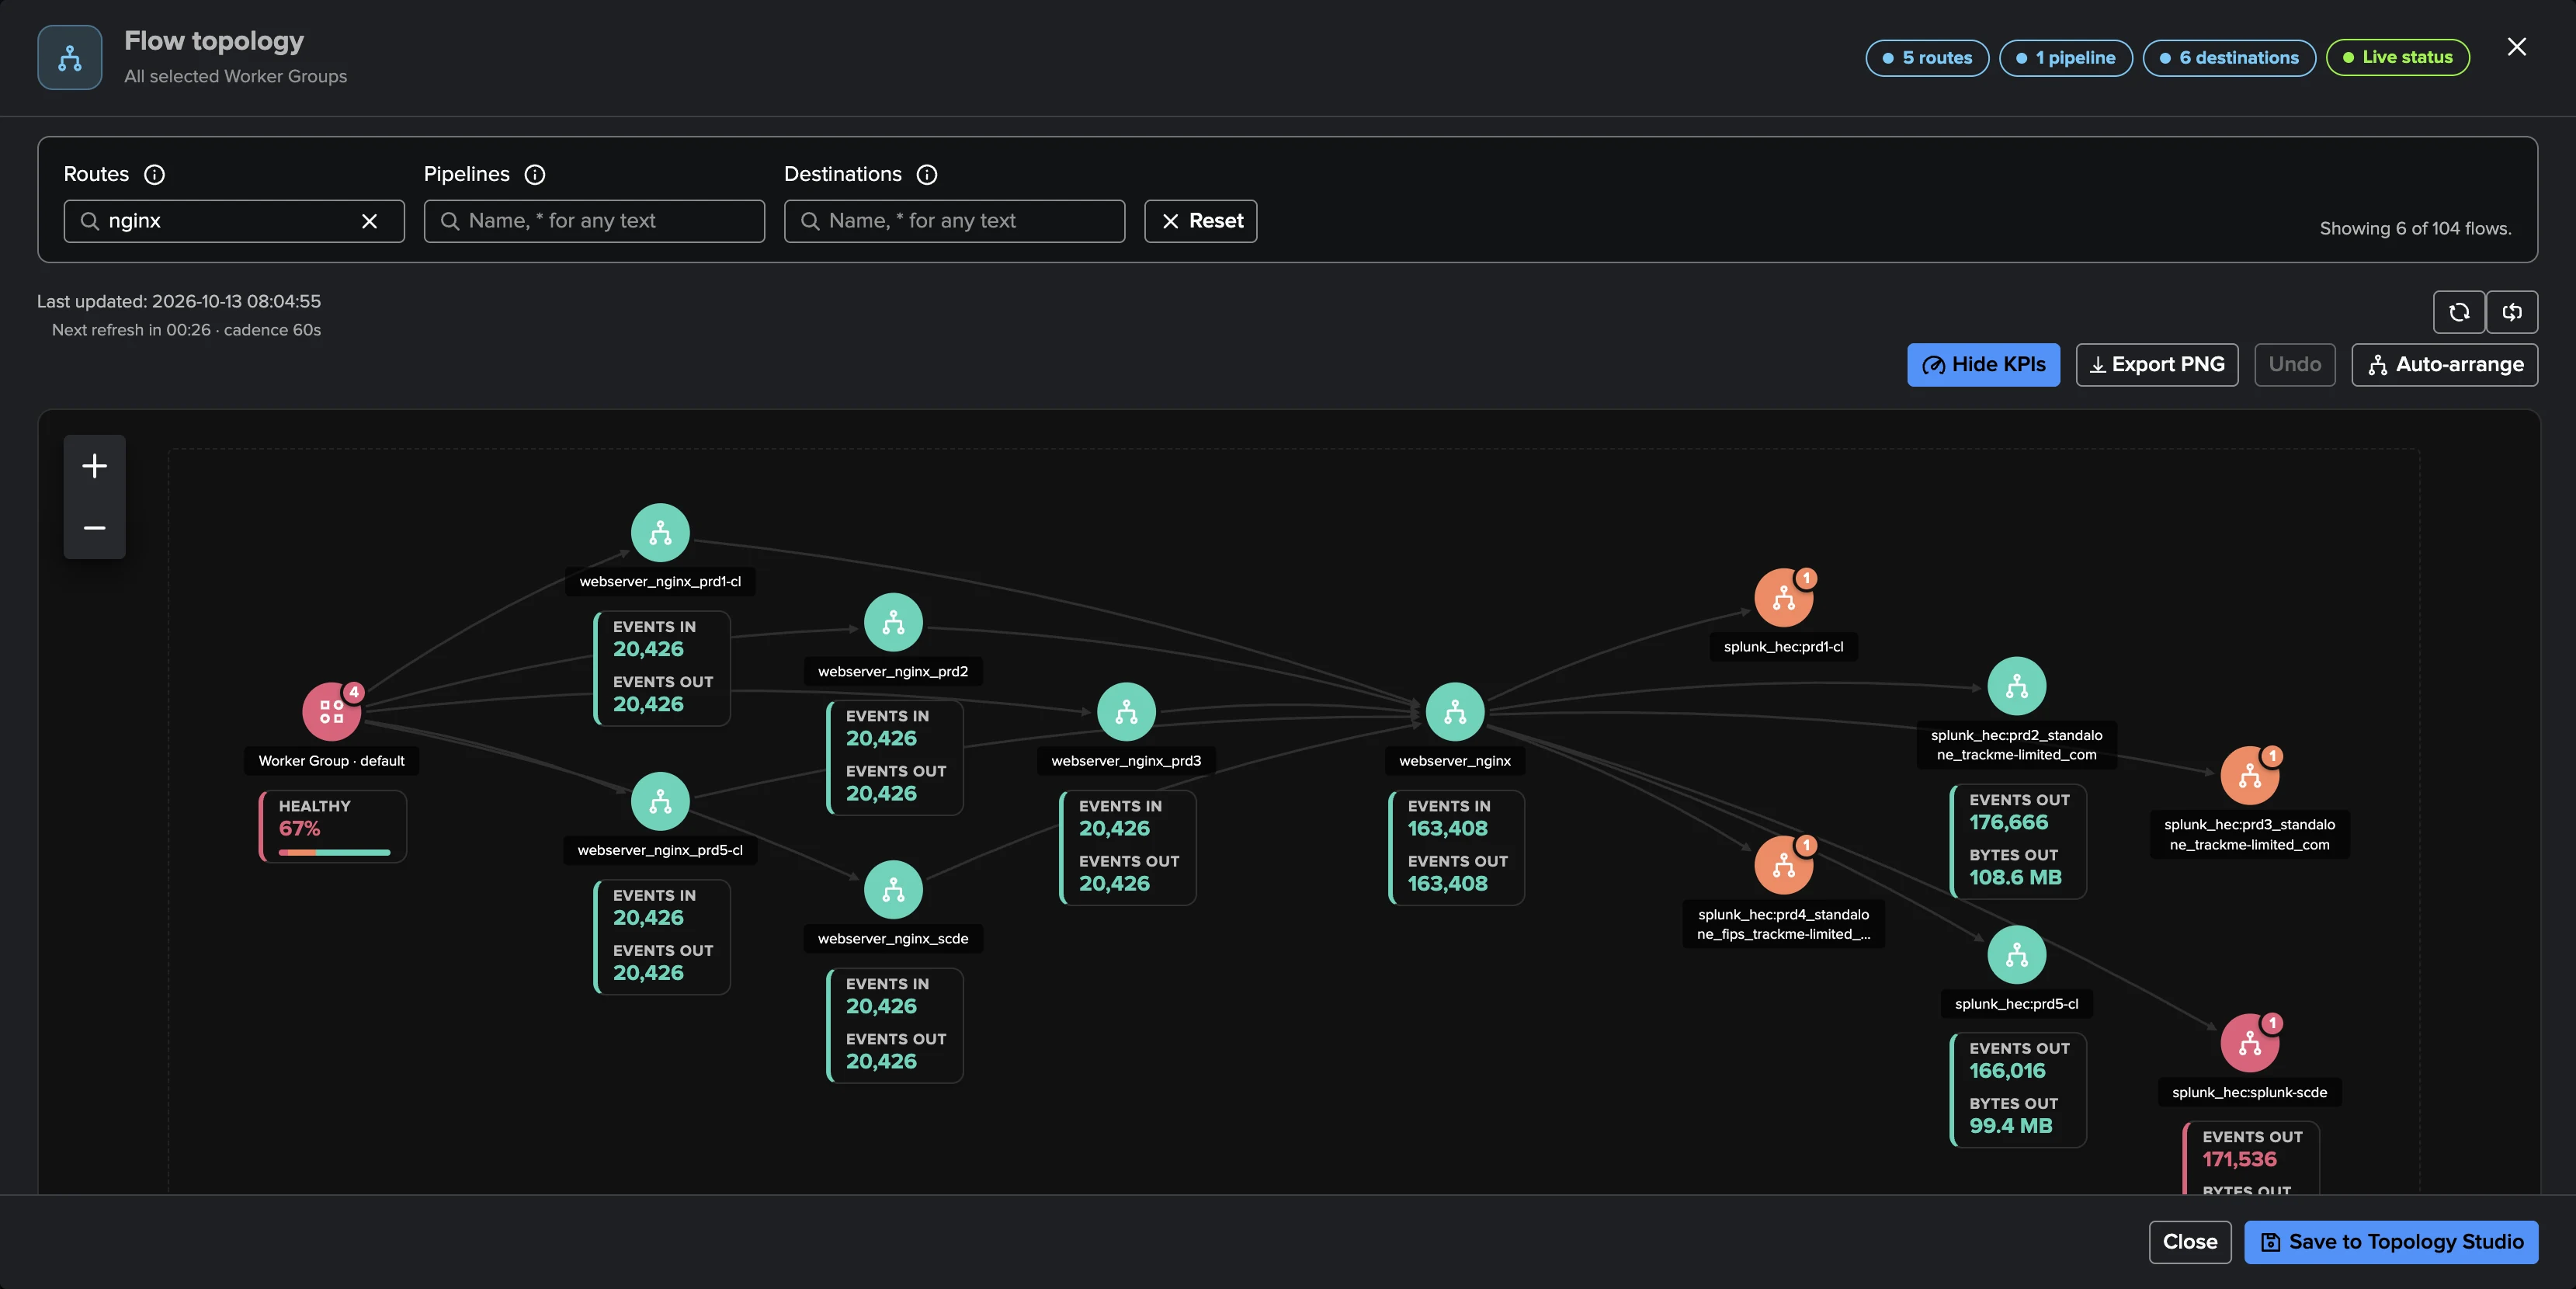The height and width of the screenshot is (1289, 2576).
Task: Click the 5 routes pill
Action: click(x=1927, y=57)
